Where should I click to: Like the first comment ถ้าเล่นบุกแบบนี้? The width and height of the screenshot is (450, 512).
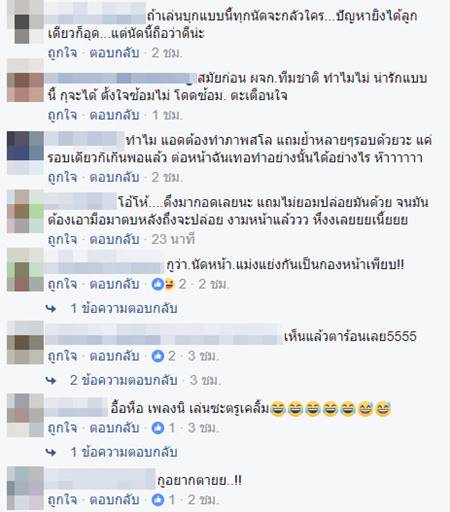click(62, 53)
